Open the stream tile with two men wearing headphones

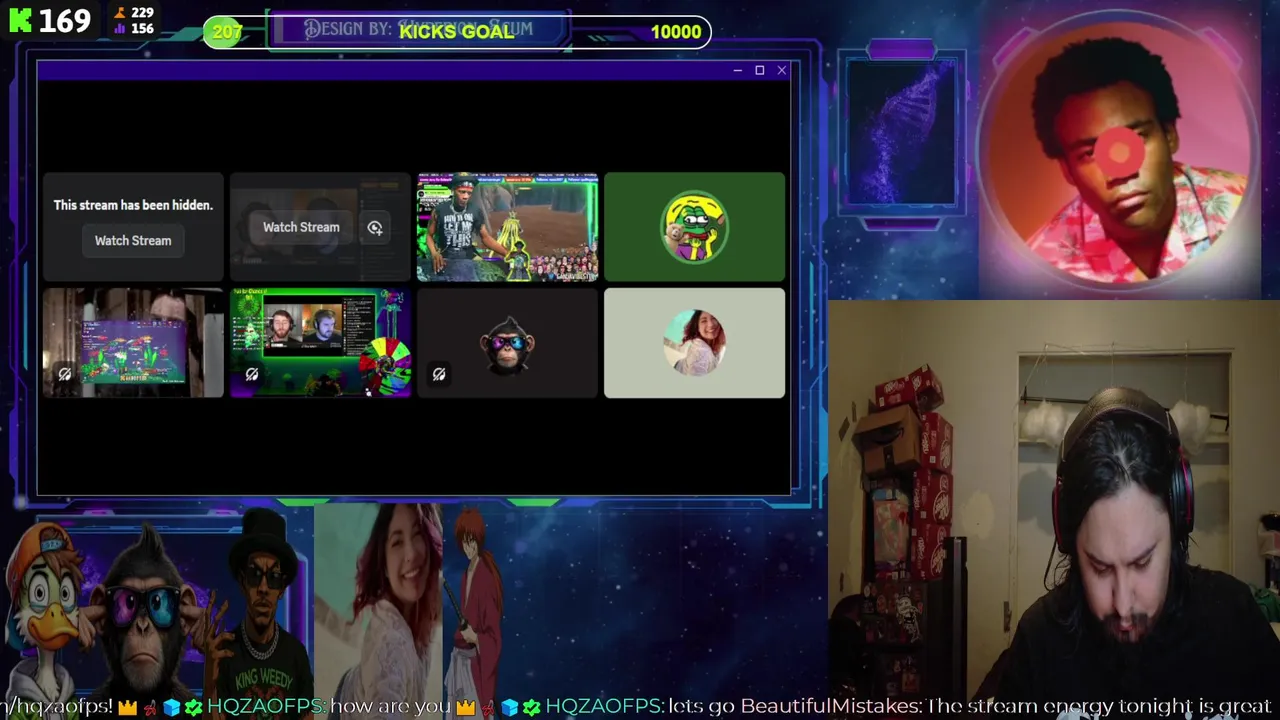point(320,343)
